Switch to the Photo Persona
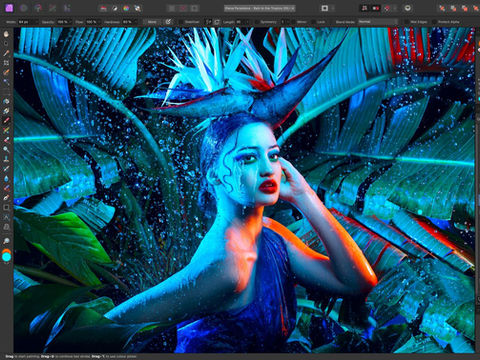This screenshot has width=480, height=360. (9, 8)
